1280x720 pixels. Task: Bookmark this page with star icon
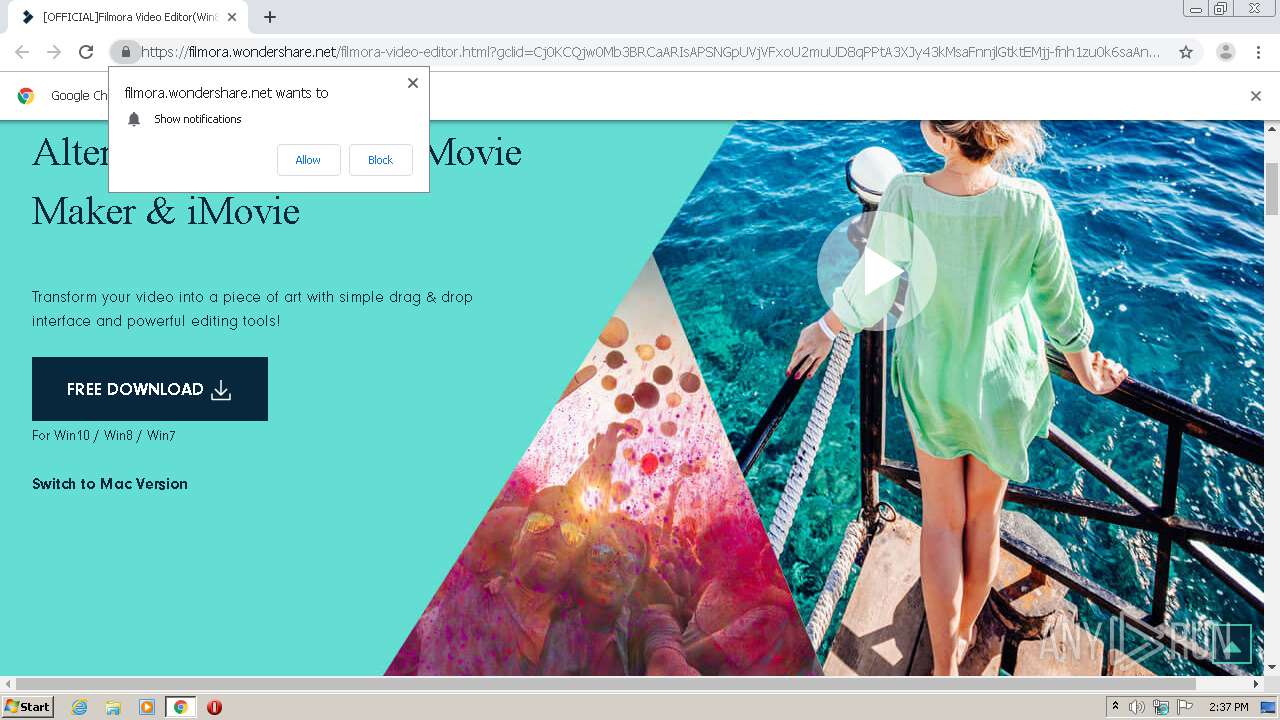coord(1186,52)
